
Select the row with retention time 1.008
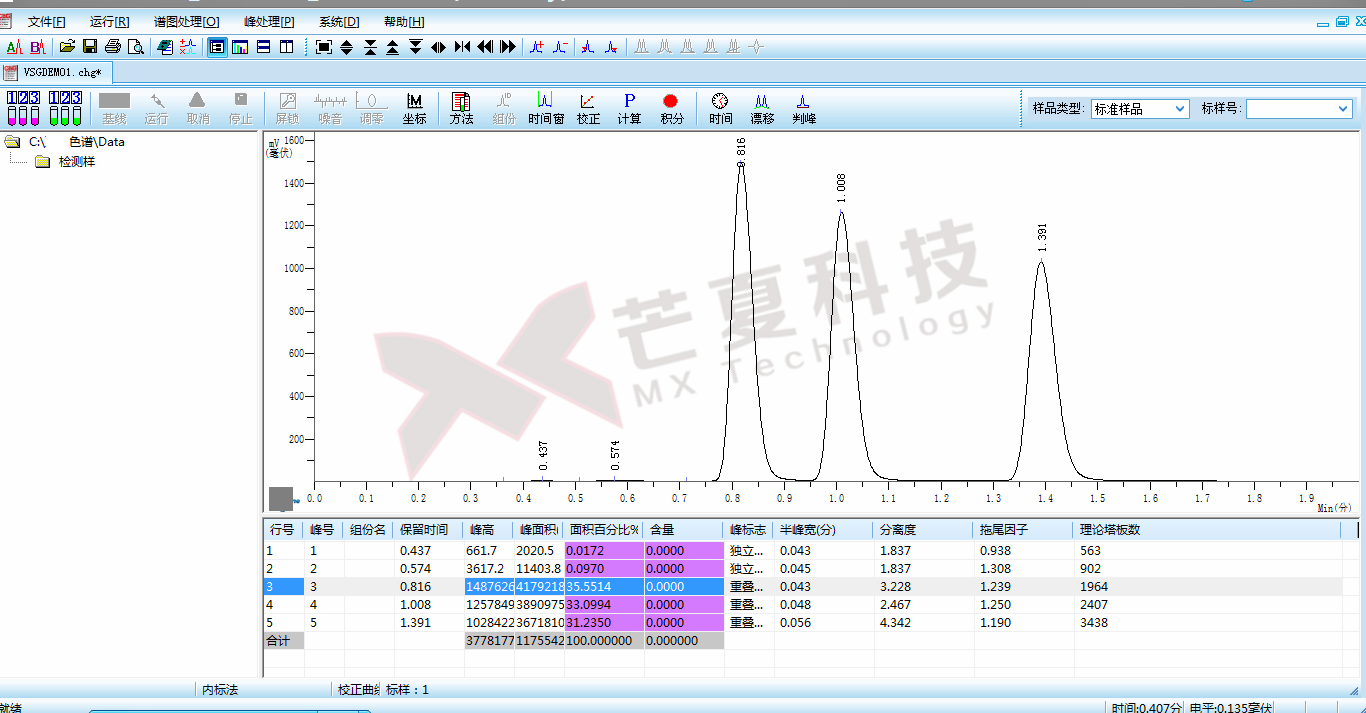[x=802, y=604]
